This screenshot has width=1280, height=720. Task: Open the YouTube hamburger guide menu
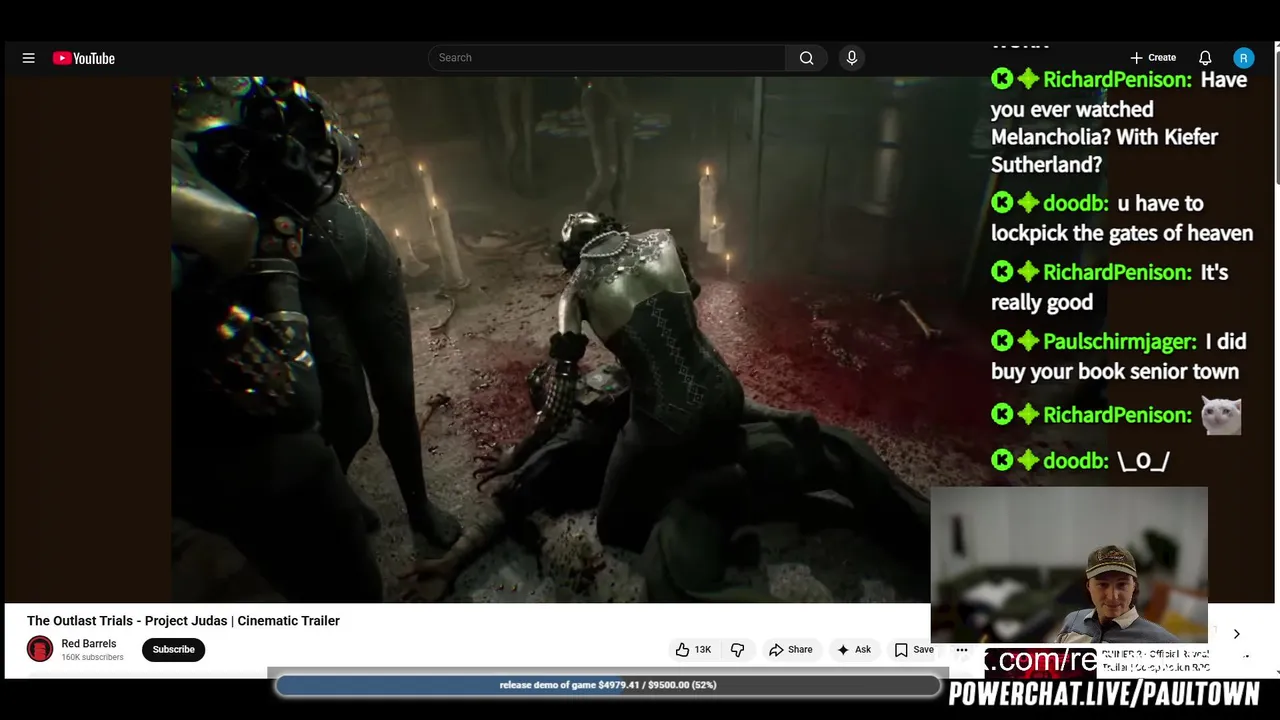pyautogui.click(x=29, y=58)
